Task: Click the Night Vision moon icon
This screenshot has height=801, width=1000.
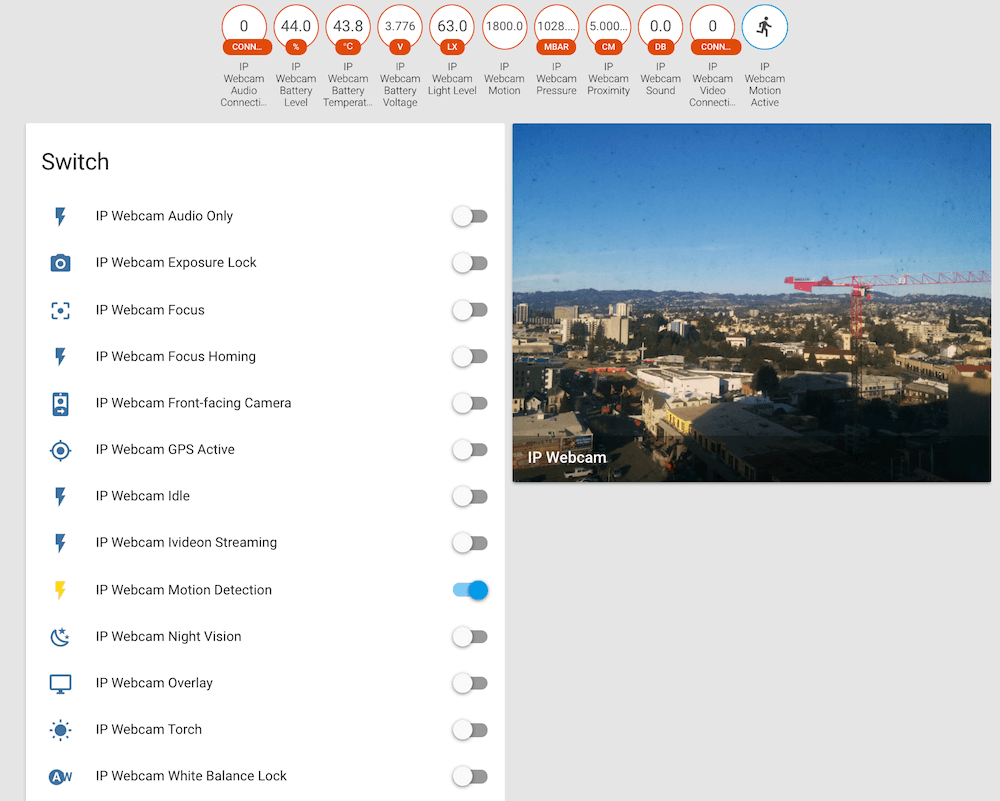Action: coord(61,637)
